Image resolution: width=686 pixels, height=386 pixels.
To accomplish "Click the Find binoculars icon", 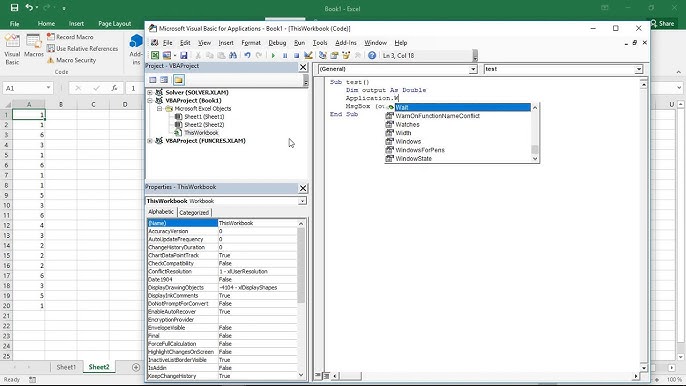I will (233, 56).
